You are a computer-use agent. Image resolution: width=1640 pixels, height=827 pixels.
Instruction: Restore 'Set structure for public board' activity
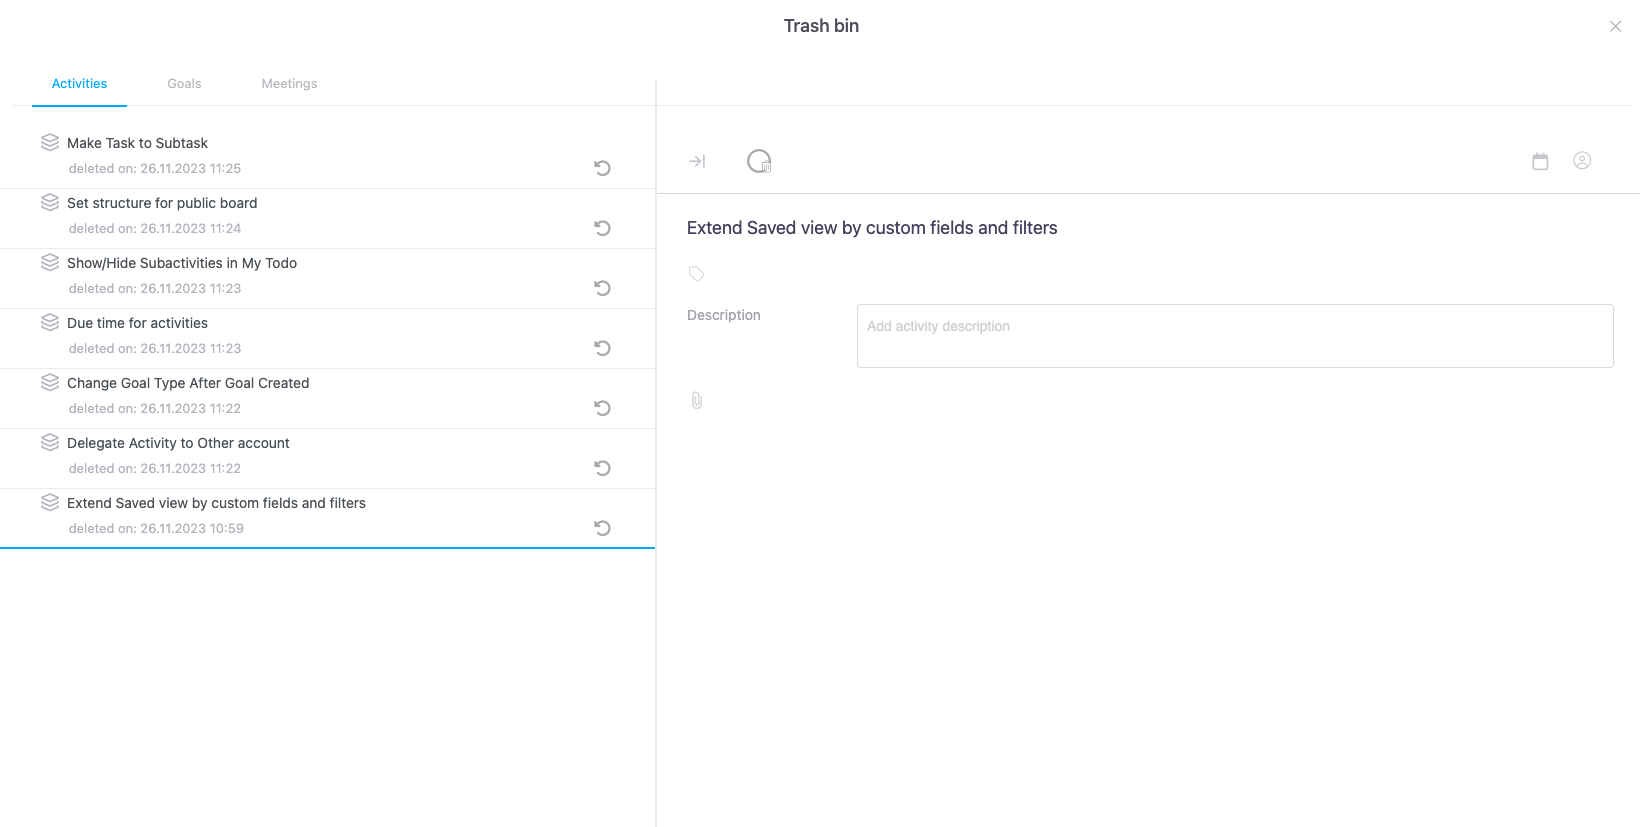tap(602, 228)
